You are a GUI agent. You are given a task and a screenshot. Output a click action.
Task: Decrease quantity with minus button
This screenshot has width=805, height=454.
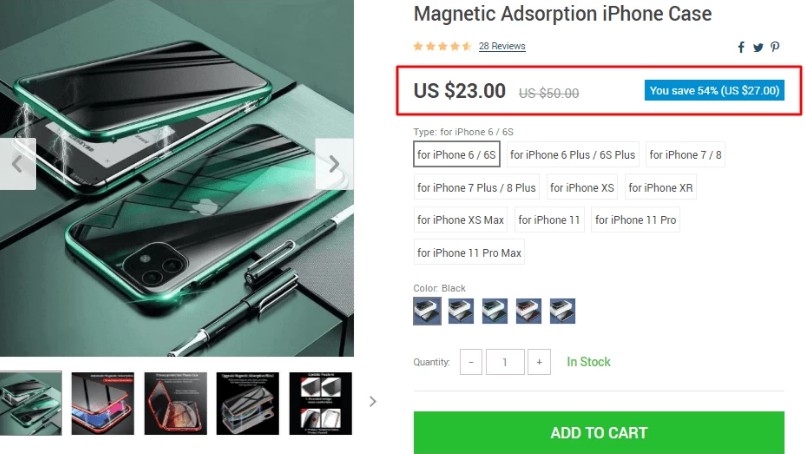471,362
